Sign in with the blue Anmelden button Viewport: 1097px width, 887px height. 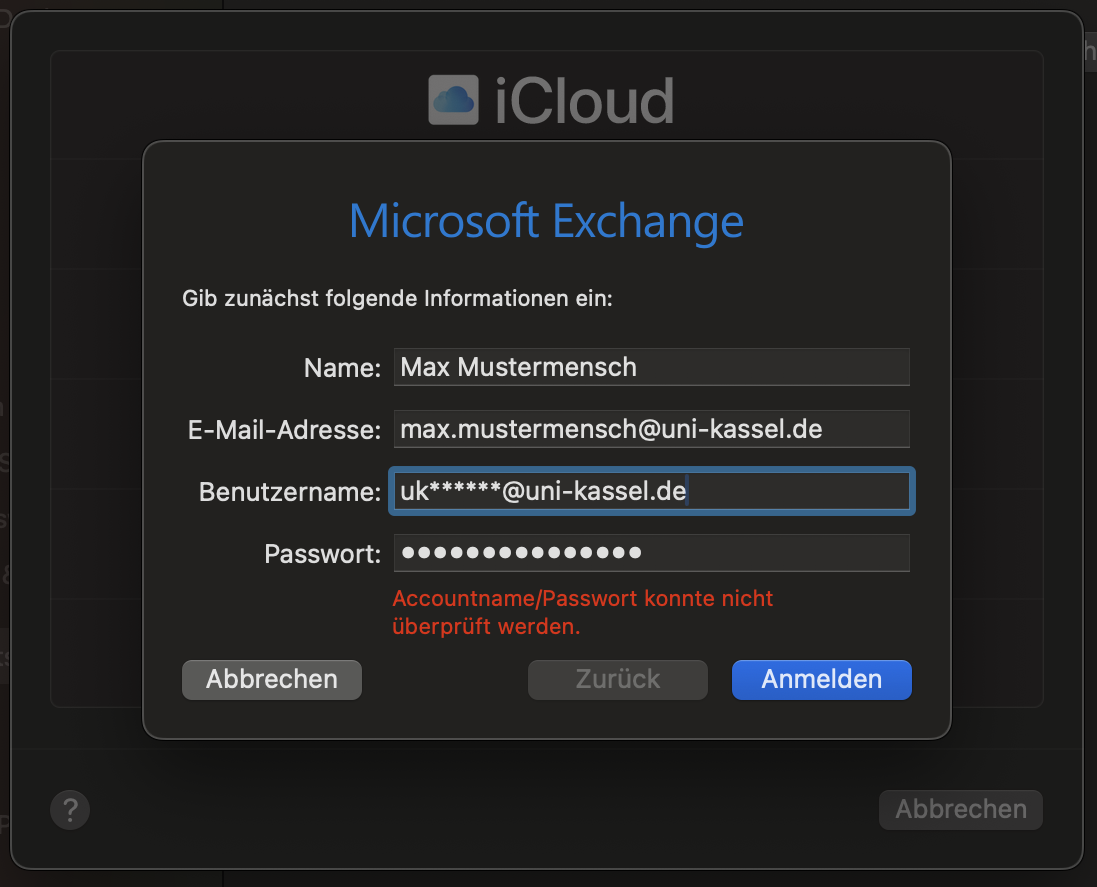pos(821,680)
